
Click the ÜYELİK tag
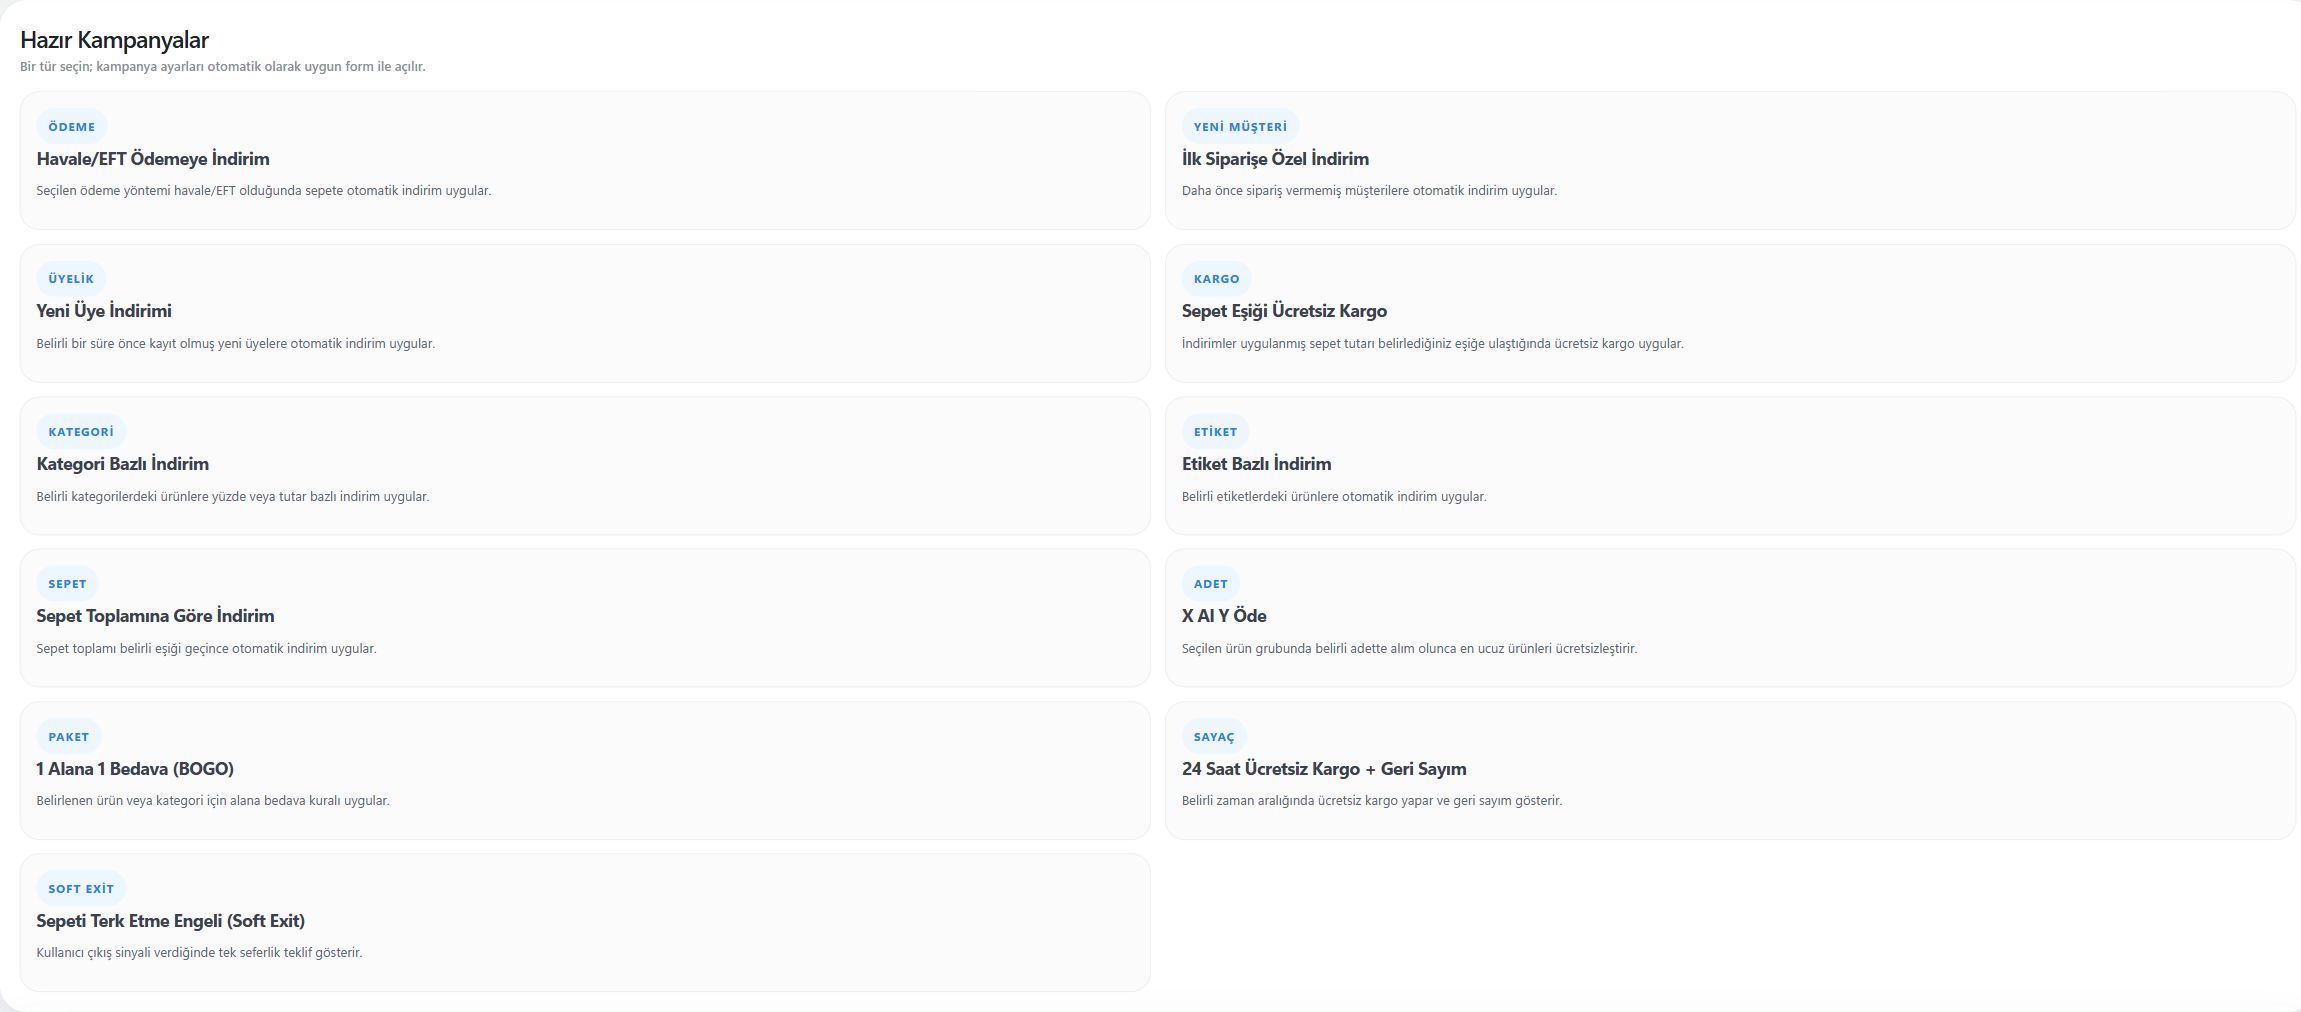click(x=71, y=279)
